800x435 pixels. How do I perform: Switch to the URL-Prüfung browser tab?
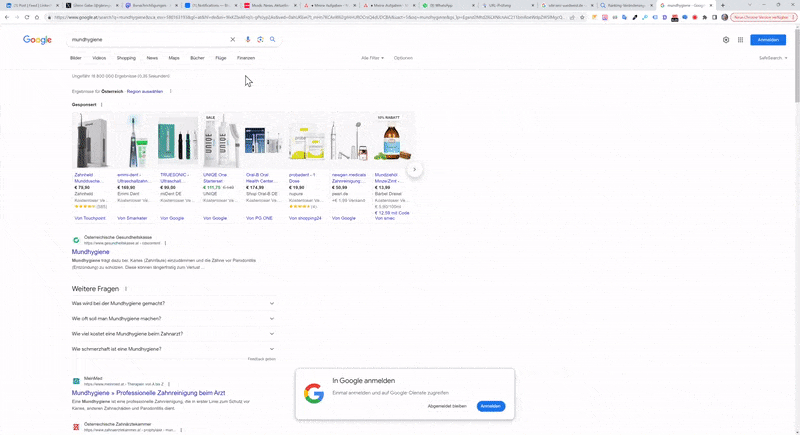(506, 5)
